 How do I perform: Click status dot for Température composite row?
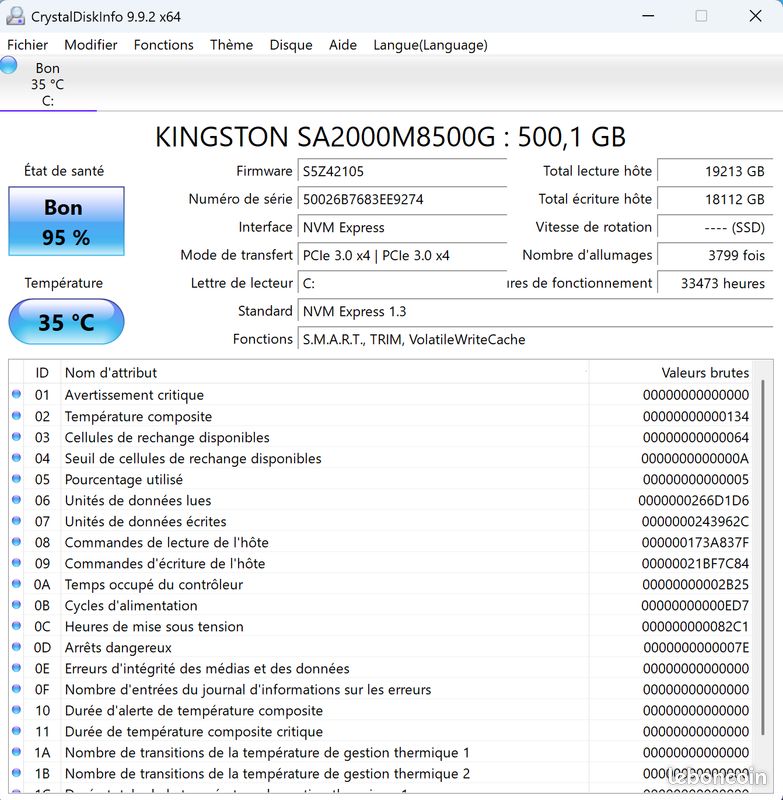click(x=16, y=415)
